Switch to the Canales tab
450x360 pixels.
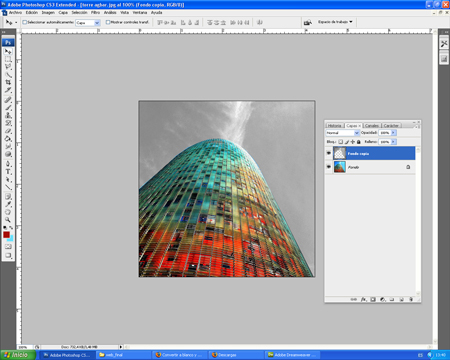click(371, 125)
